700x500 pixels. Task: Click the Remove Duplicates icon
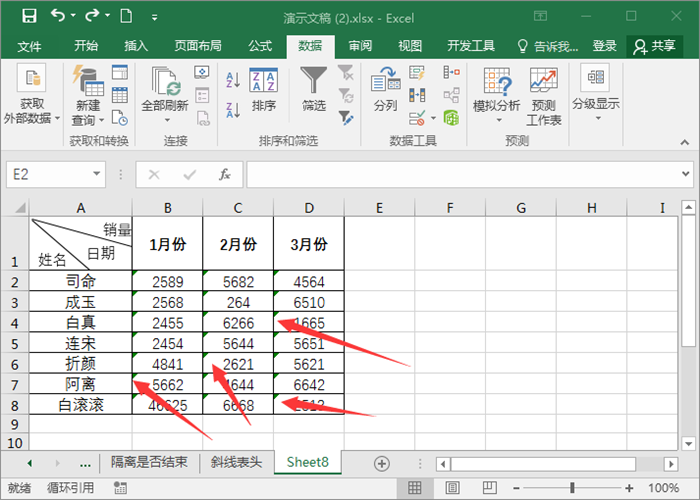pyautogui.click(x=417, y=95)
